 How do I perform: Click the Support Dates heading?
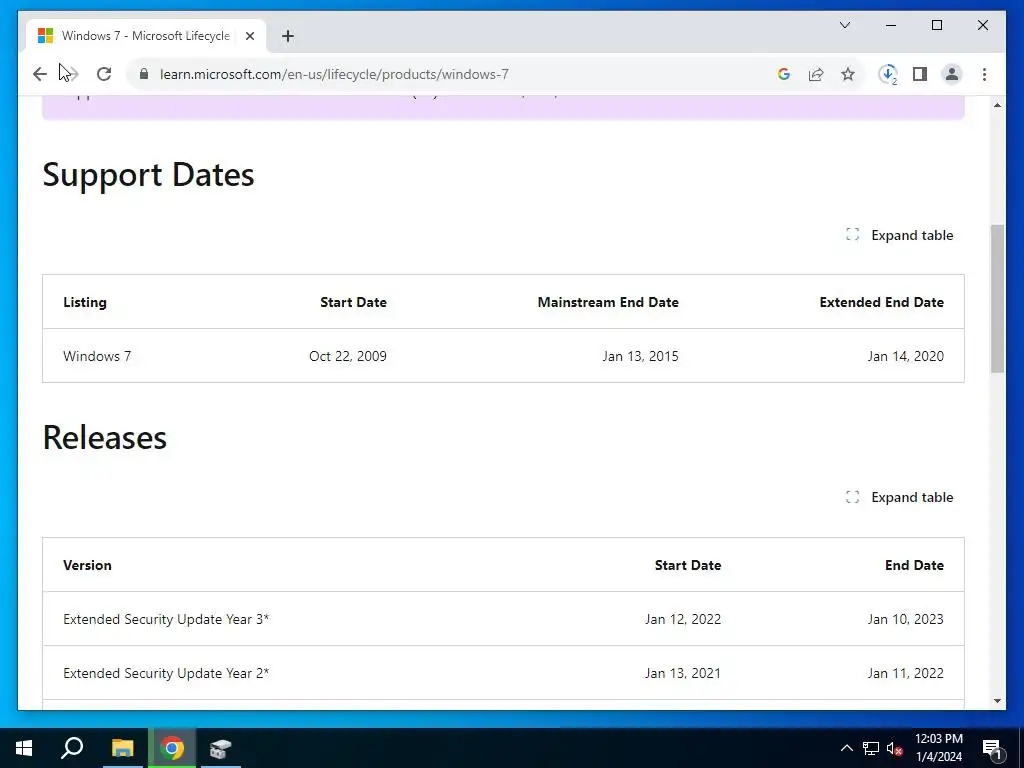(148, 175)
